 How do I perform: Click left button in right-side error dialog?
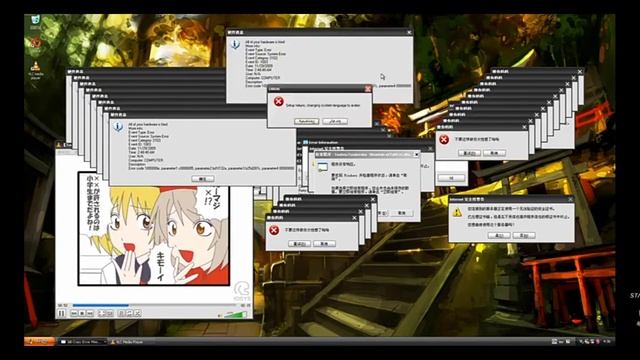[x=469, y=153]
